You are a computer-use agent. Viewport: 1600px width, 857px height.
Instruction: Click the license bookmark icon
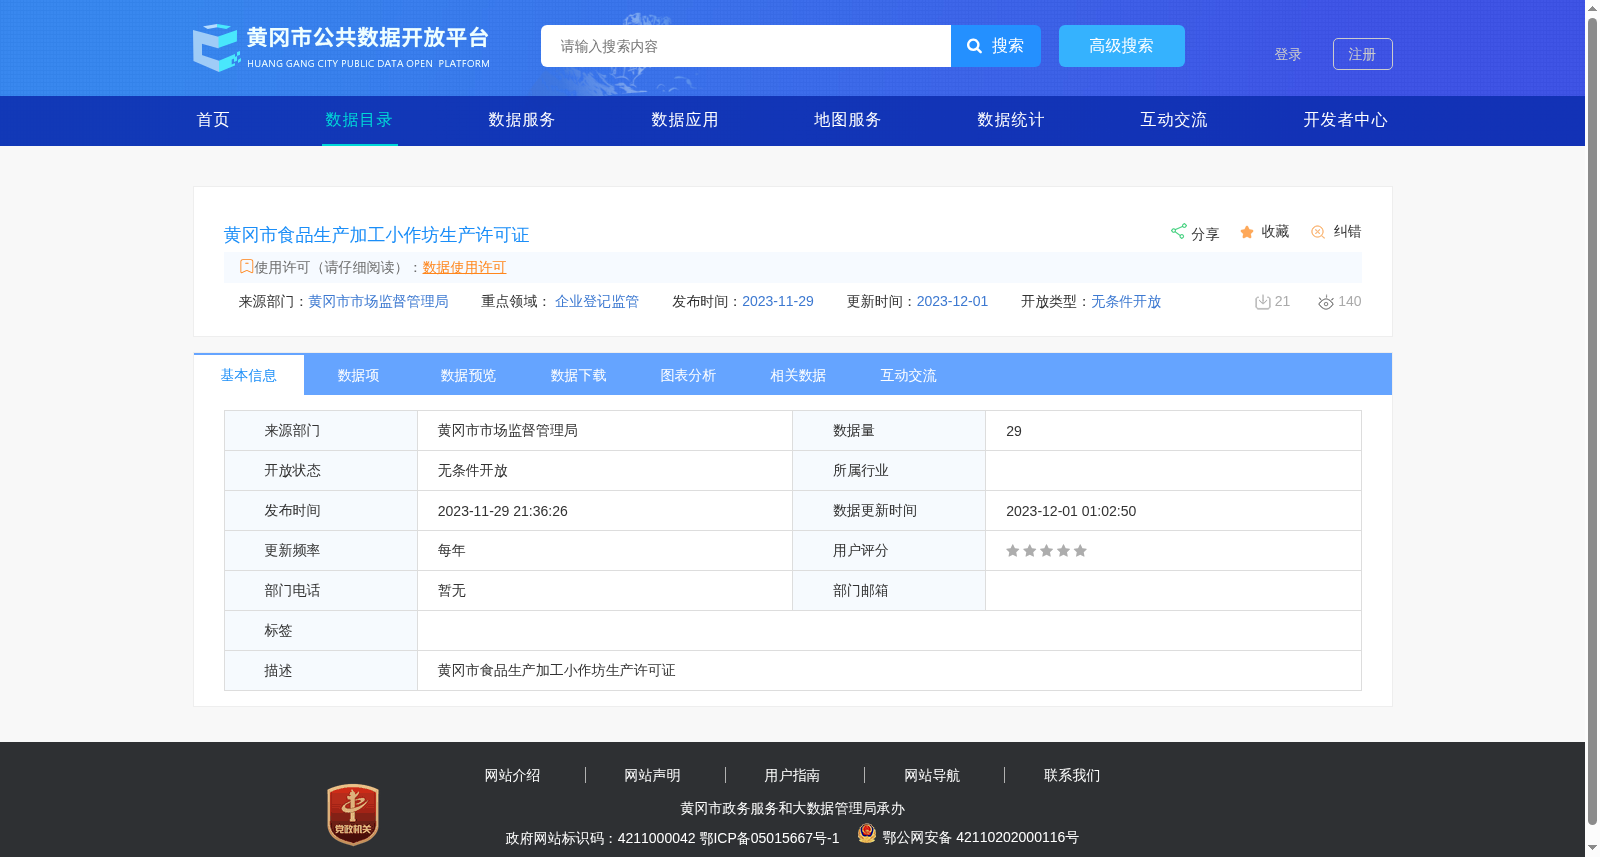[x=246, y=266]
